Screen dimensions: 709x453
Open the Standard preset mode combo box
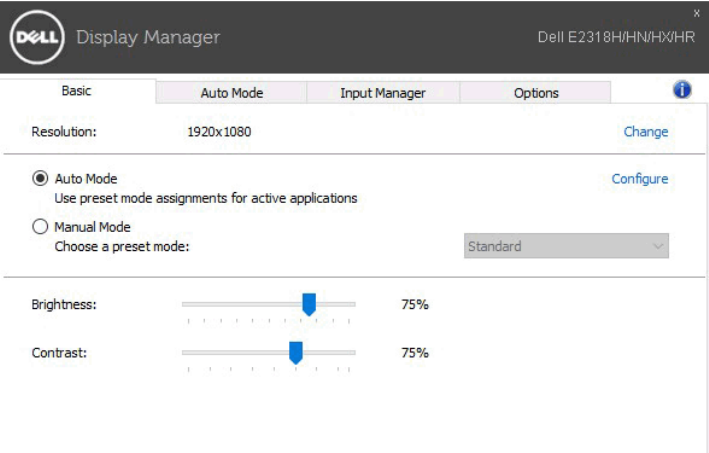pos(566,246)
